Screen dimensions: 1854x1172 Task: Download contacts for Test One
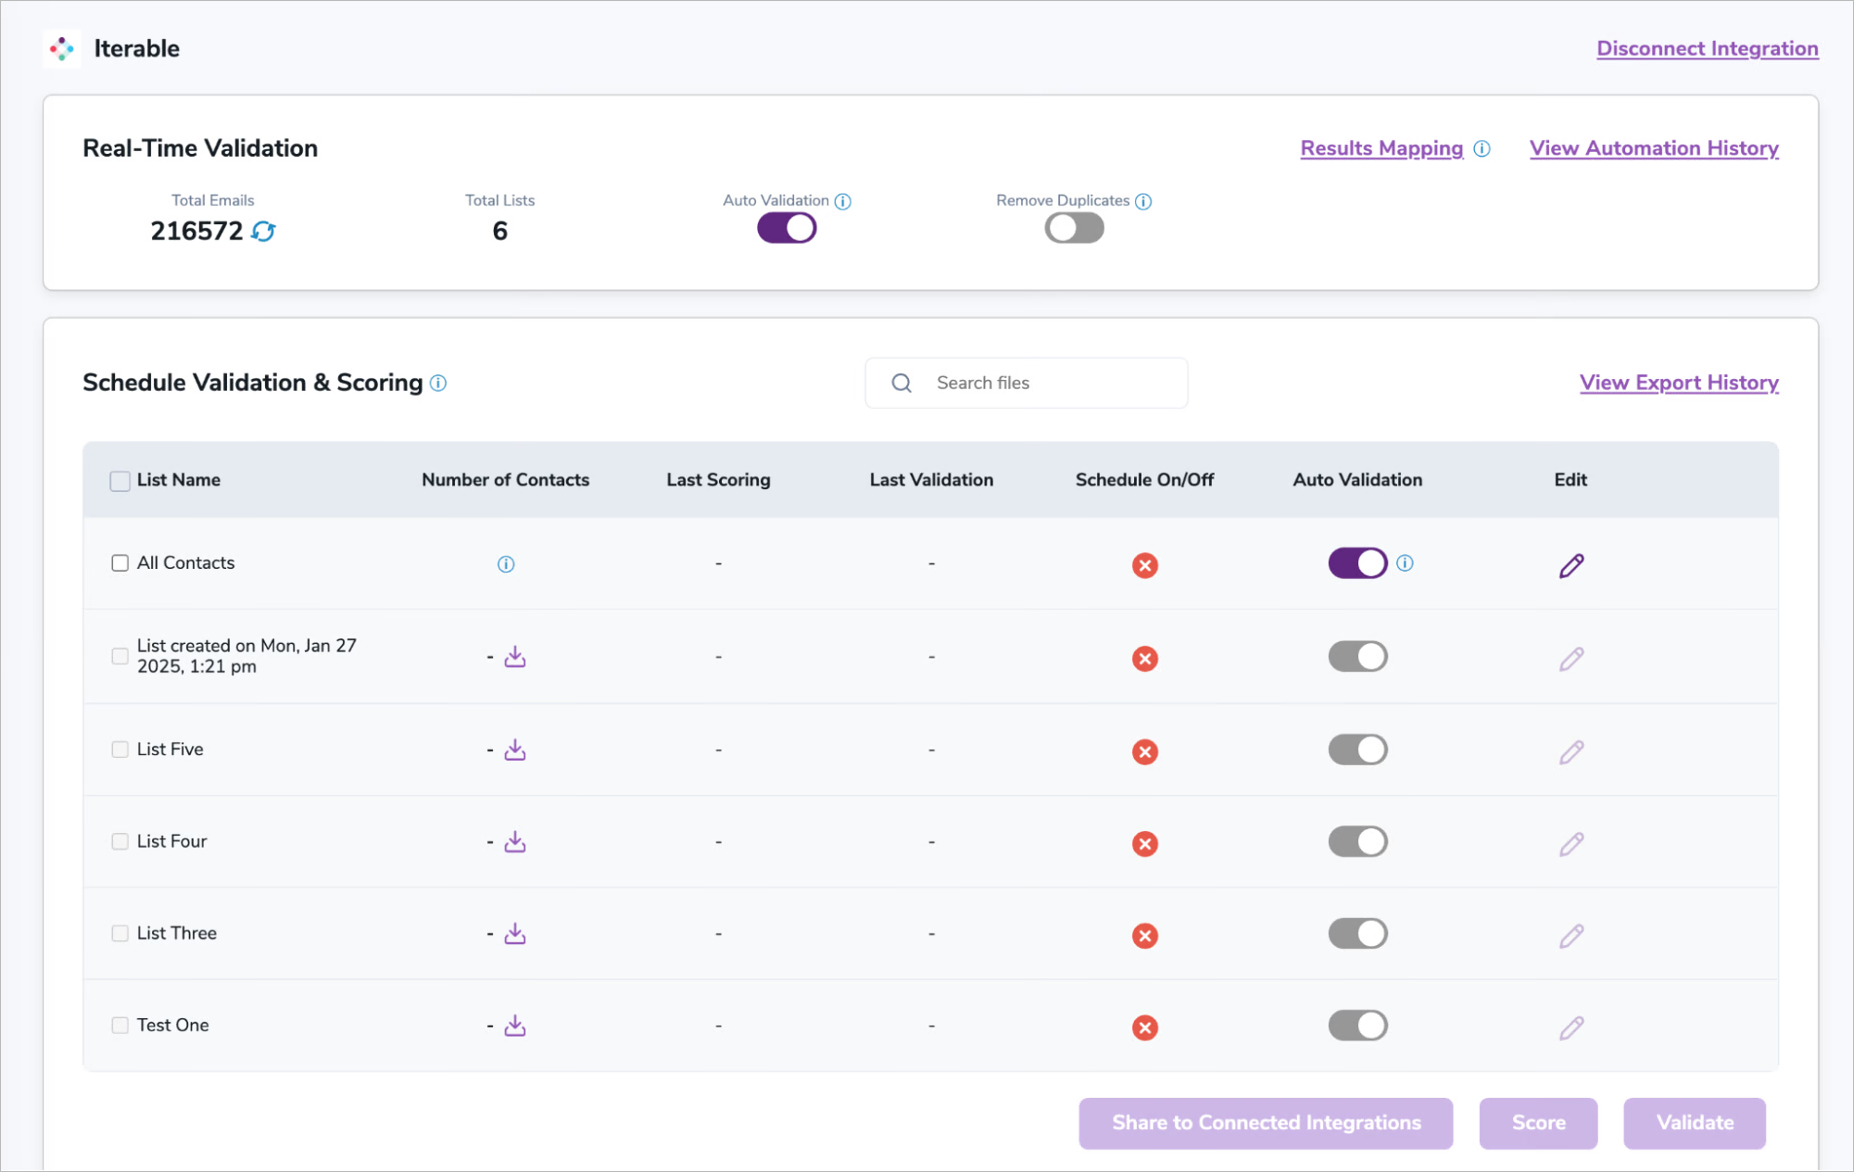[515, 1026]
